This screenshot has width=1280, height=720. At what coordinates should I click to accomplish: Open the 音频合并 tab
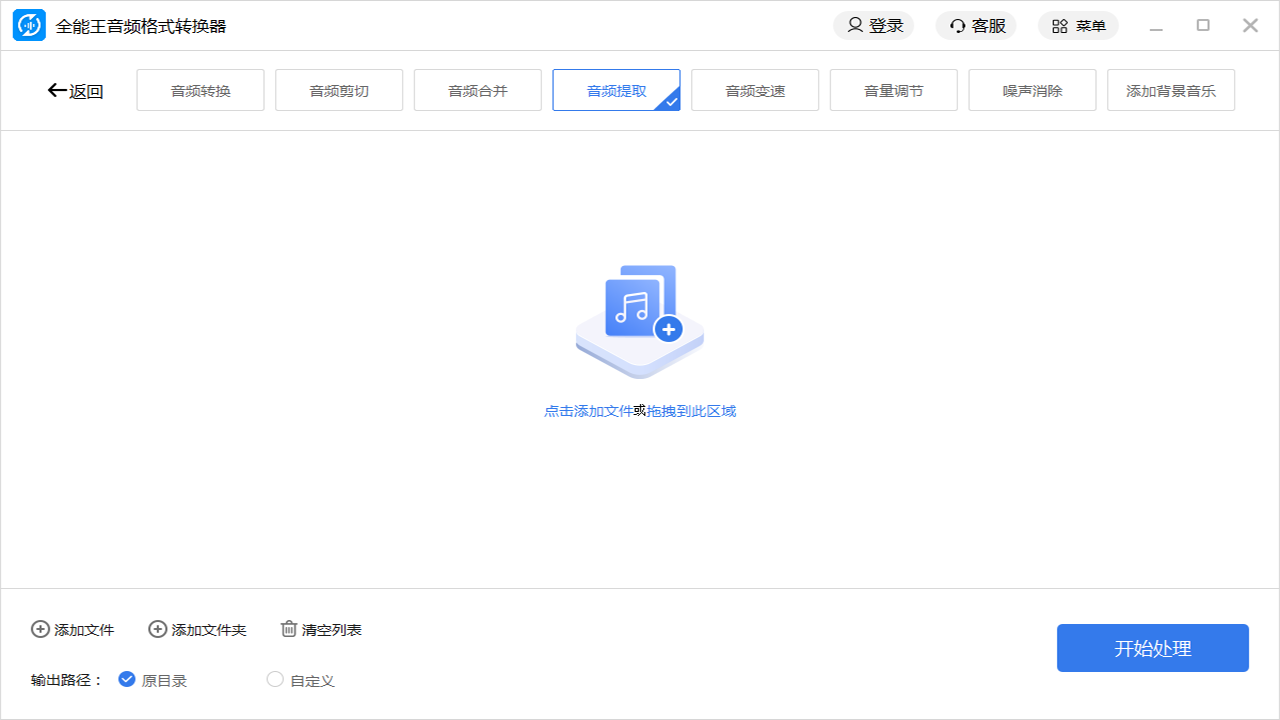(477, 89)
